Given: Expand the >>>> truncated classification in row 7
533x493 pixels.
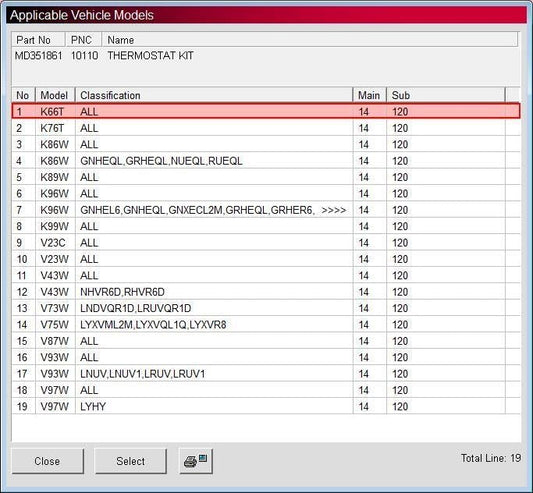Looking at the screenshot, I should 333,210.
